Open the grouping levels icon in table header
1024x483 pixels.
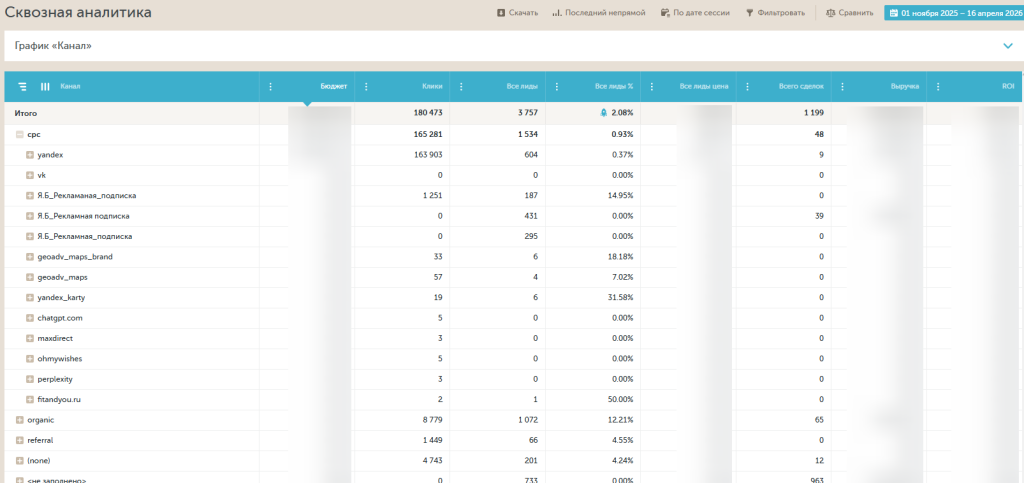[x=22, y=87]
